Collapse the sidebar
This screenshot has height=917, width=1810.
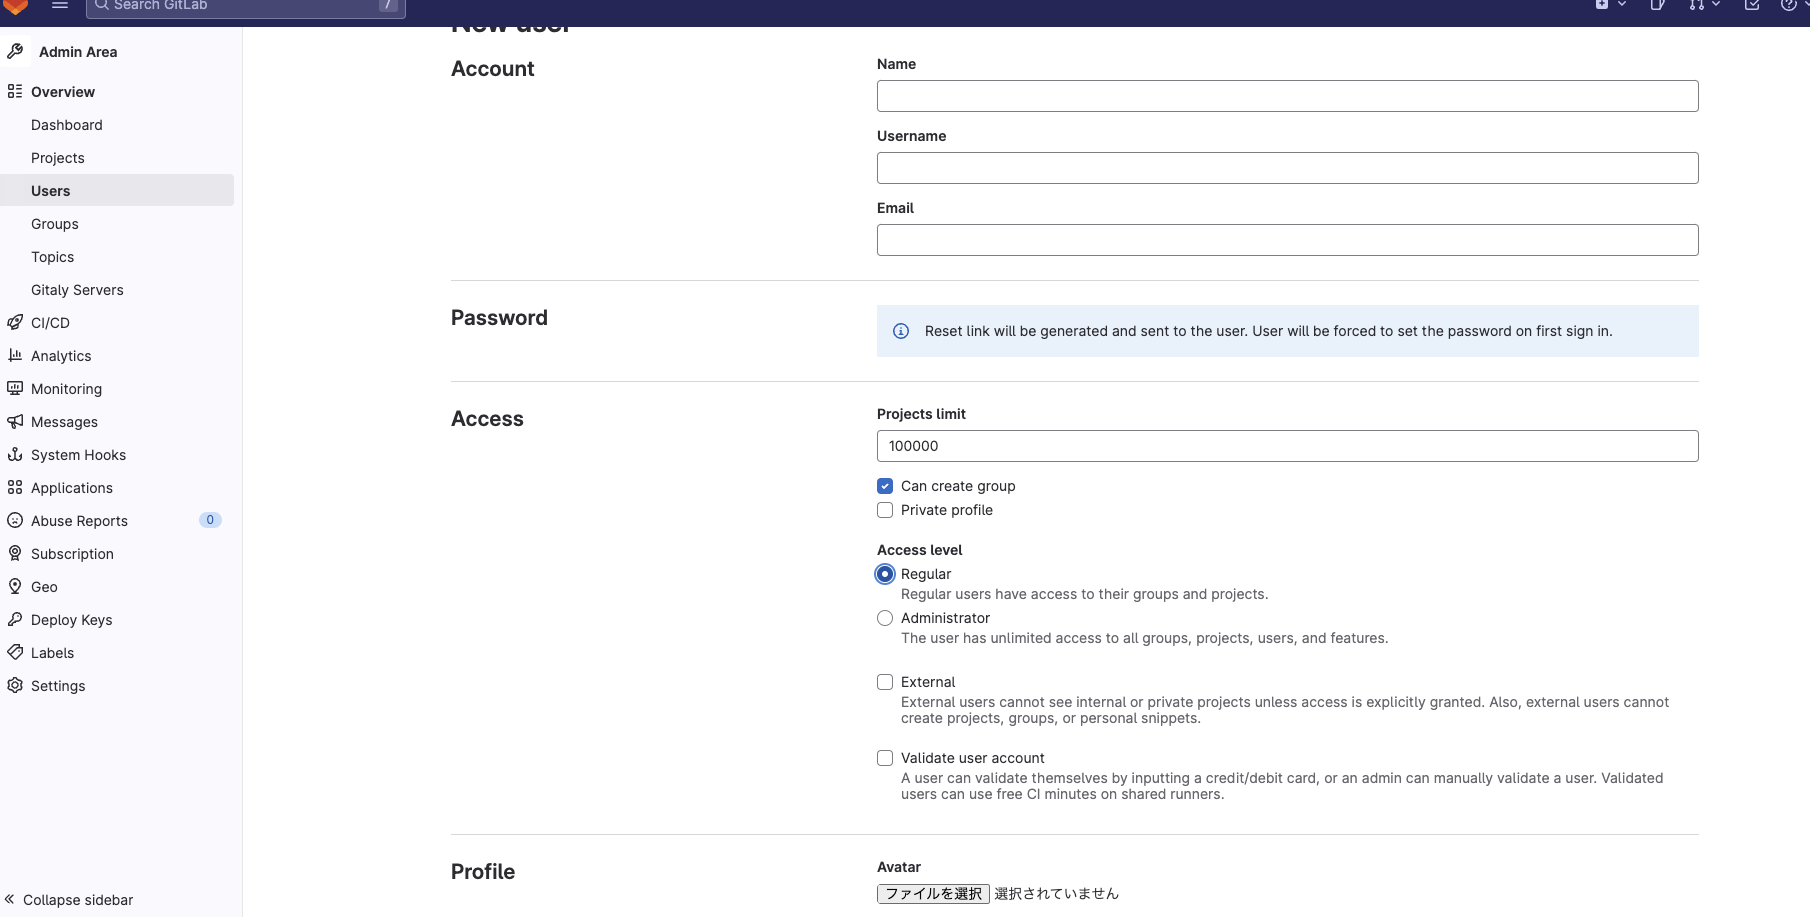(x=68, y=899)
